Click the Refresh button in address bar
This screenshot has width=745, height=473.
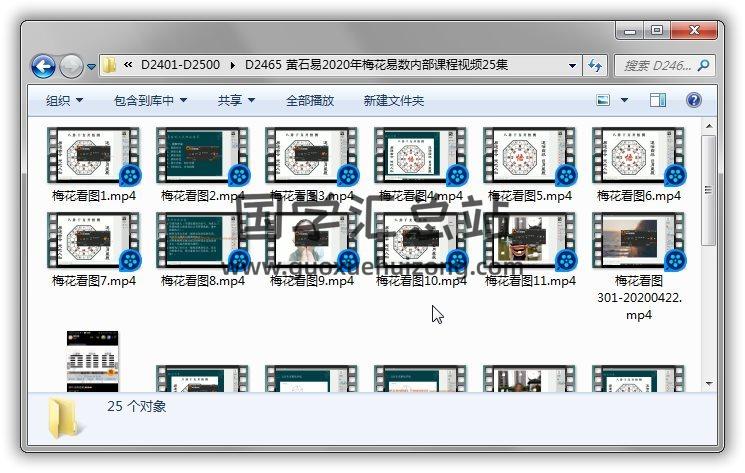[595, 66]
